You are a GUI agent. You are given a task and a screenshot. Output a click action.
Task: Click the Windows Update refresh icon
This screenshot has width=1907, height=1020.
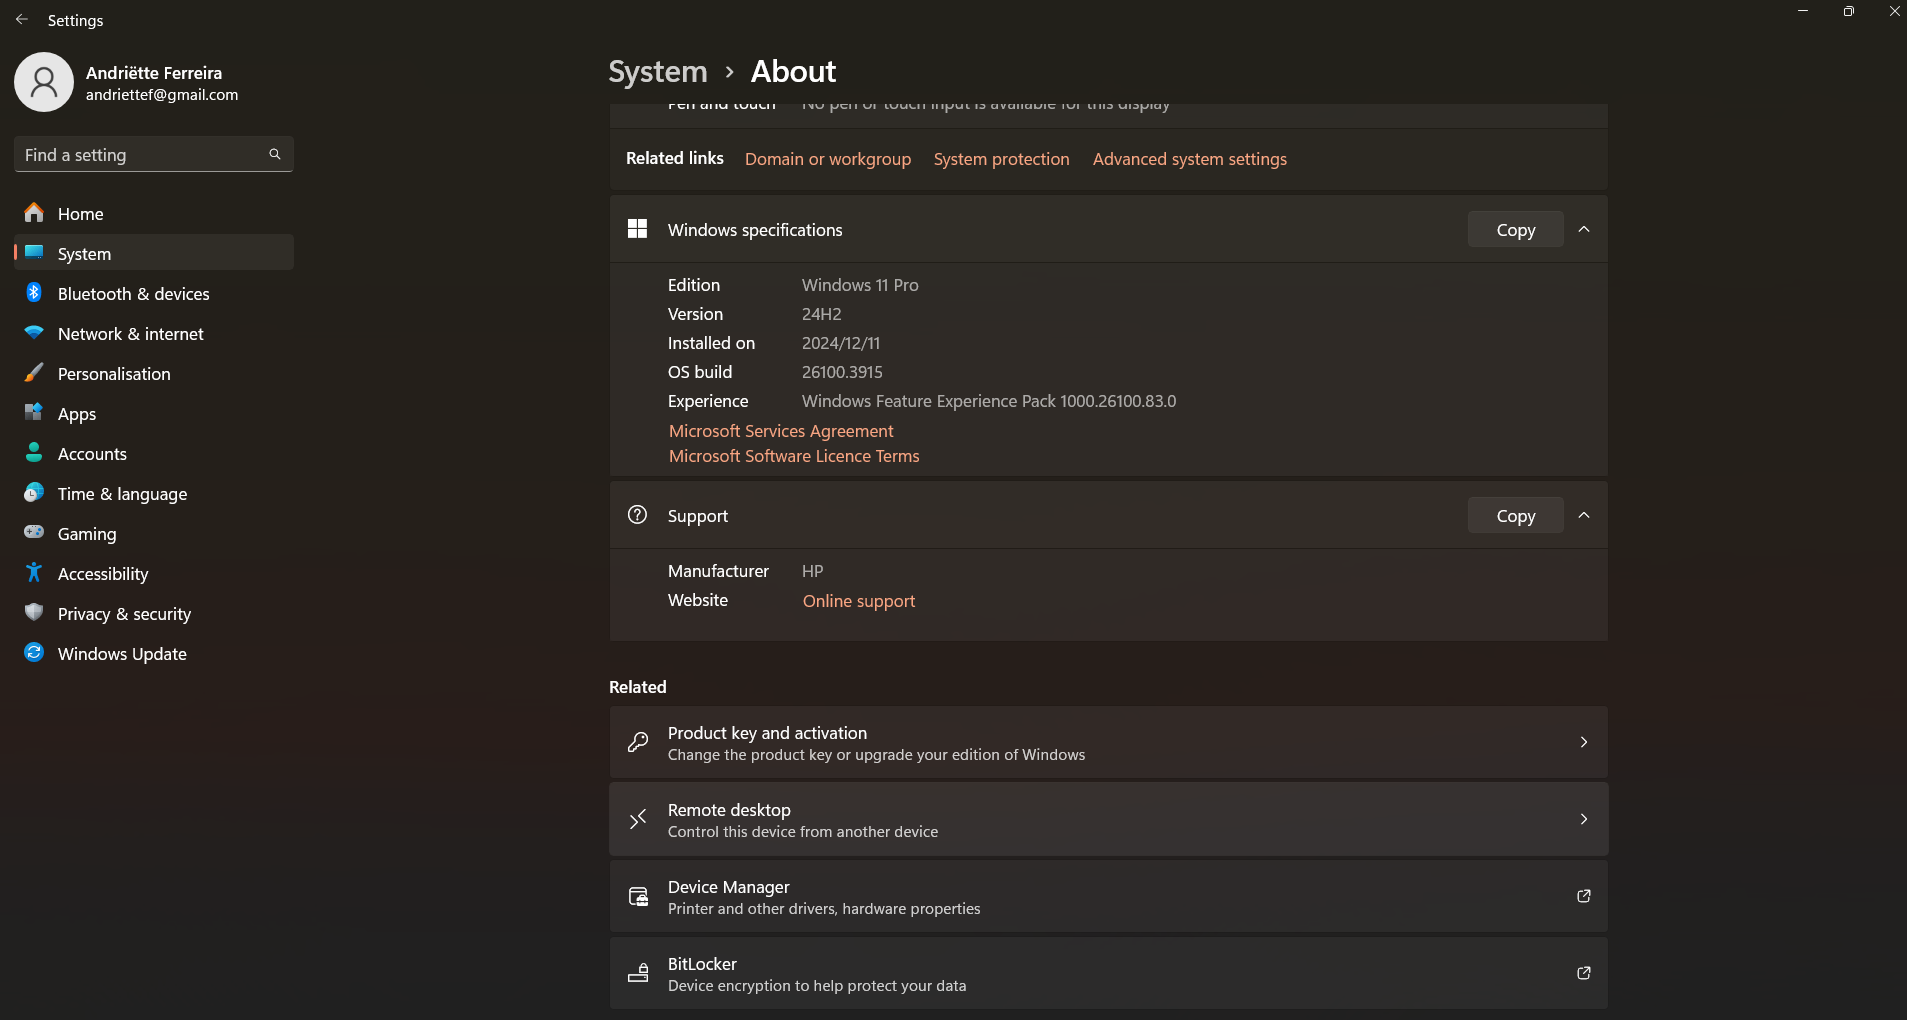tap(34, 653)
